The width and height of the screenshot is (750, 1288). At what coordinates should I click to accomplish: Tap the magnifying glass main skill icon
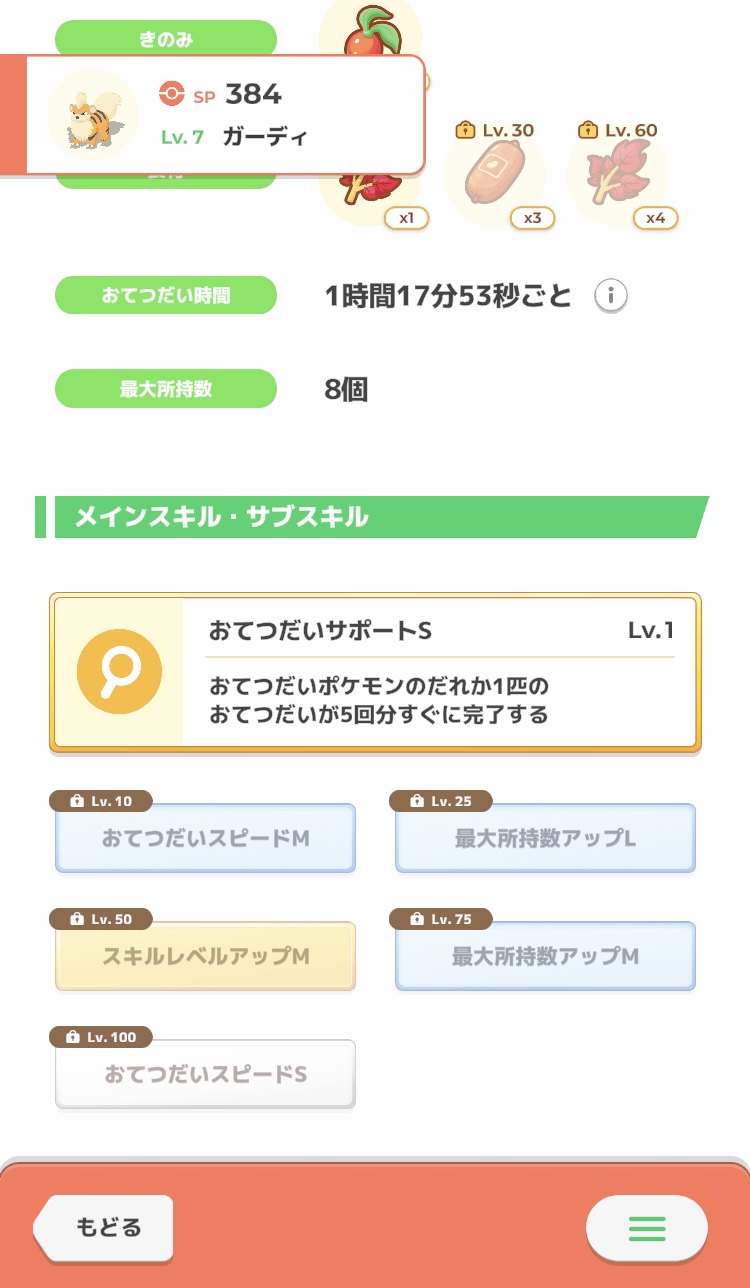coord(119,672)
